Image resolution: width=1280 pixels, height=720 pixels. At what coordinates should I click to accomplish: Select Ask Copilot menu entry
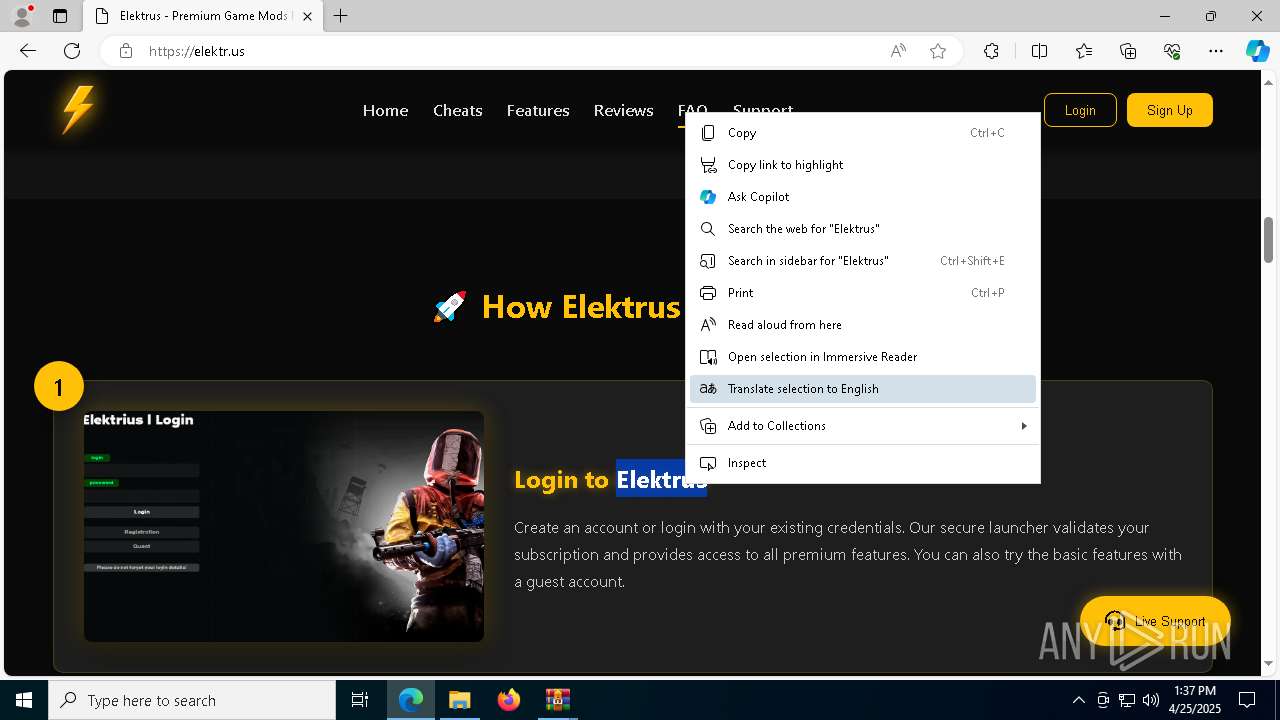pyautogui.click(x=863, y=197)
